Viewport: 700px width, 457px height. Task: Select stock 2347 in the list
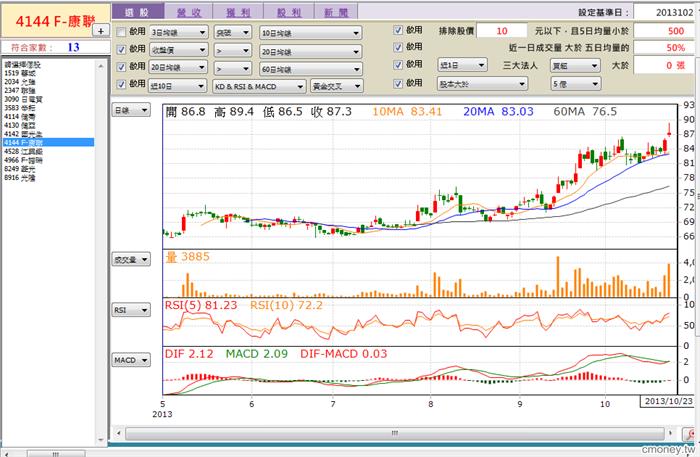point(48,91)
